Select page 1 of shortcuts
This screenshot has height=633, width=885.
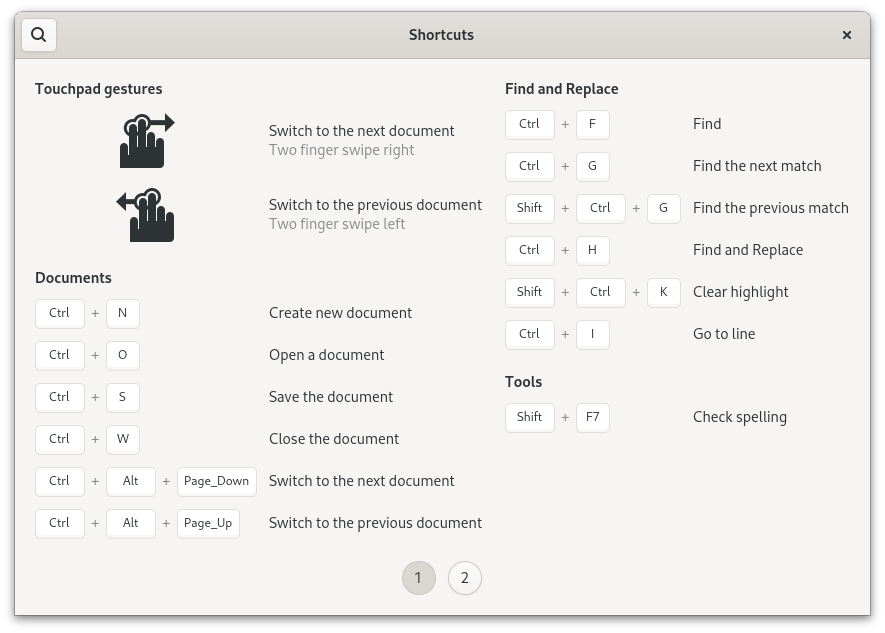point(418,578)
